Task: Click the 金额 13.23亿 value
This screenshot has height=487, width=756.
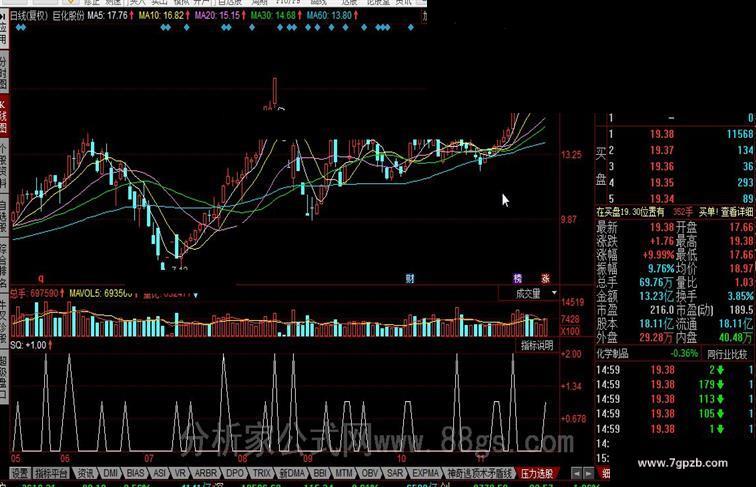Action: (x=657, y=296)
